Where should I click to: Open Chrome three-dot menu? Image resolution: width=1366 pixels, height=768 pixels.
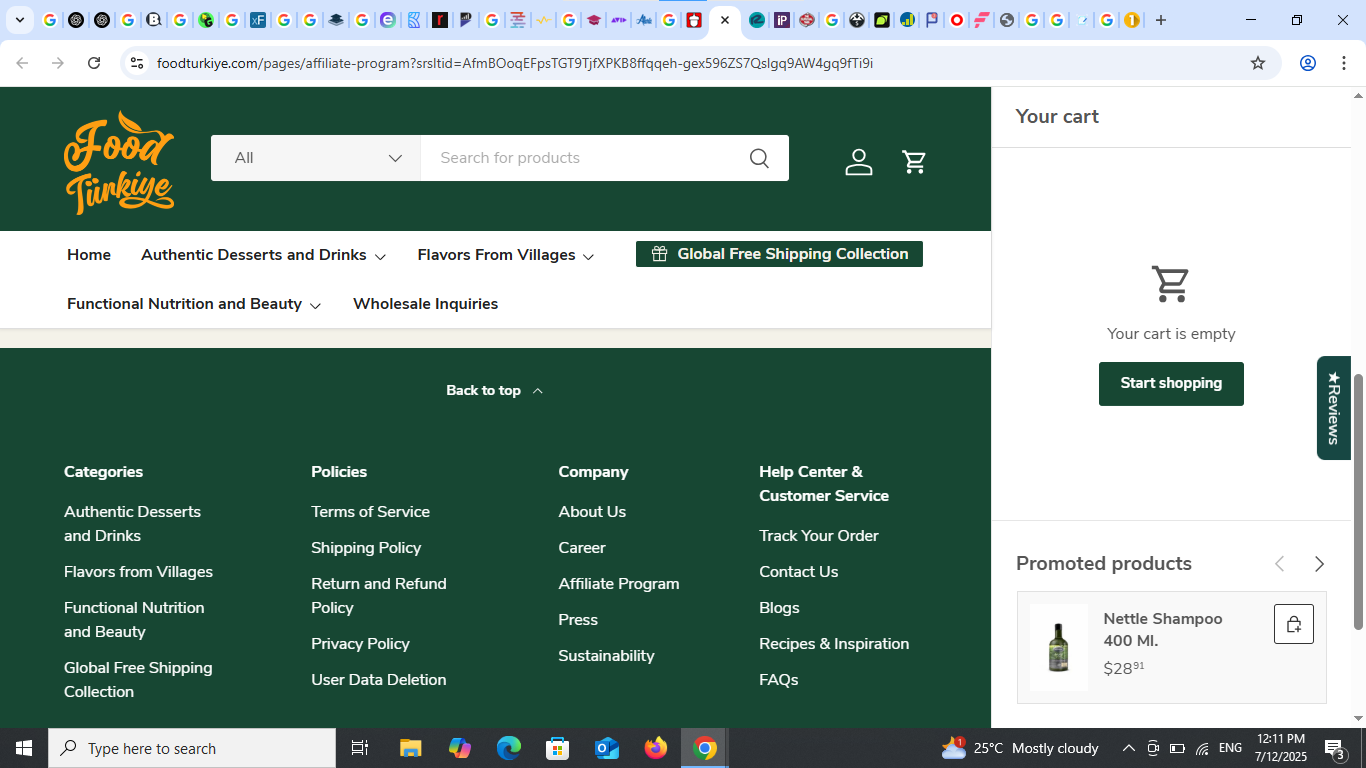pos(1344,63)
